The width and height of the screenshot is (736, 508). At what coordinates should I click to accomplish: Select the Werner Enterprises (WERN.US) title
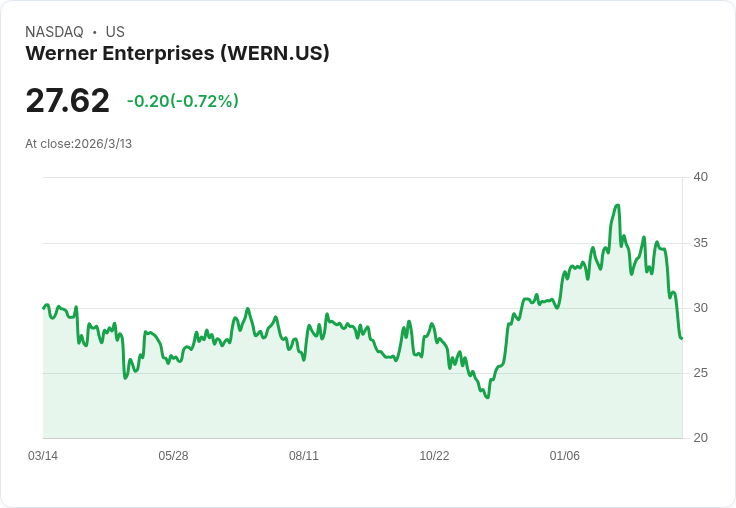point(177,53)
